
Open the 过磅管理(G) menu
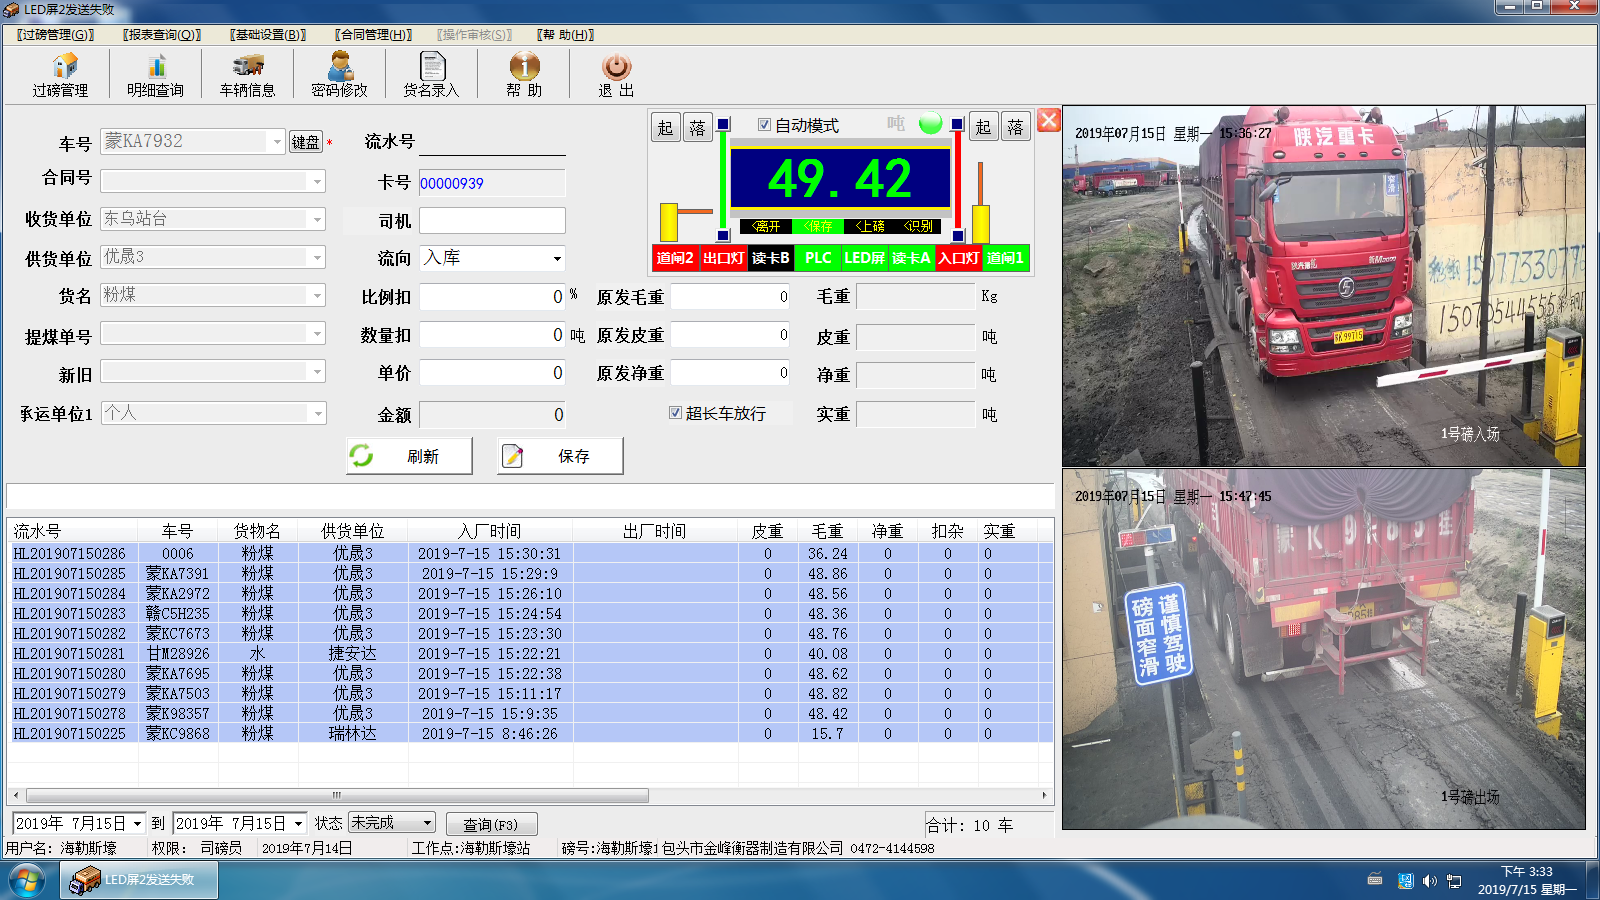point(56,34)
